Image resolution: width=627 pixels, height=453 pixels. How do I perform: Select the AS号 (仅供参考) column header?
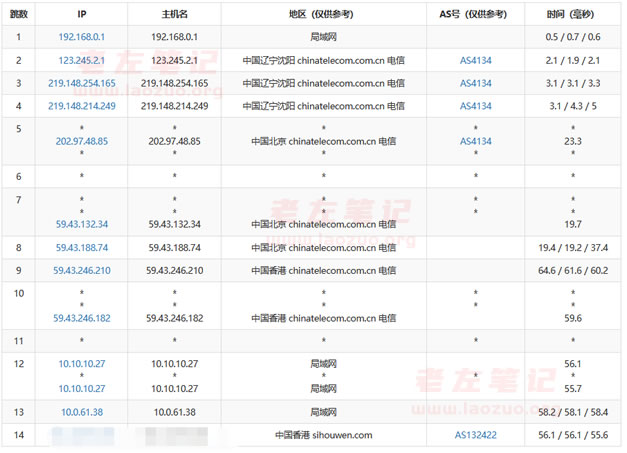tap(474, 15)
